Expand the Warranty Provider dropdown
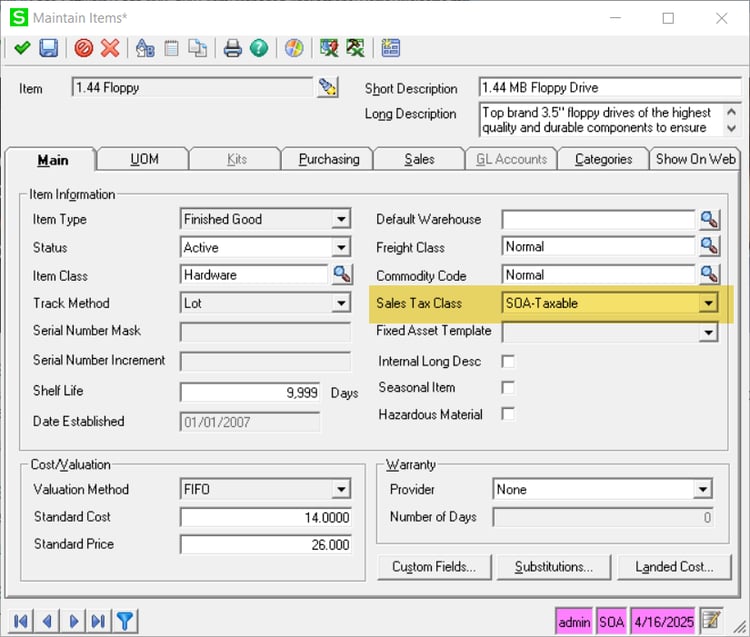 (x=704, y=490)
